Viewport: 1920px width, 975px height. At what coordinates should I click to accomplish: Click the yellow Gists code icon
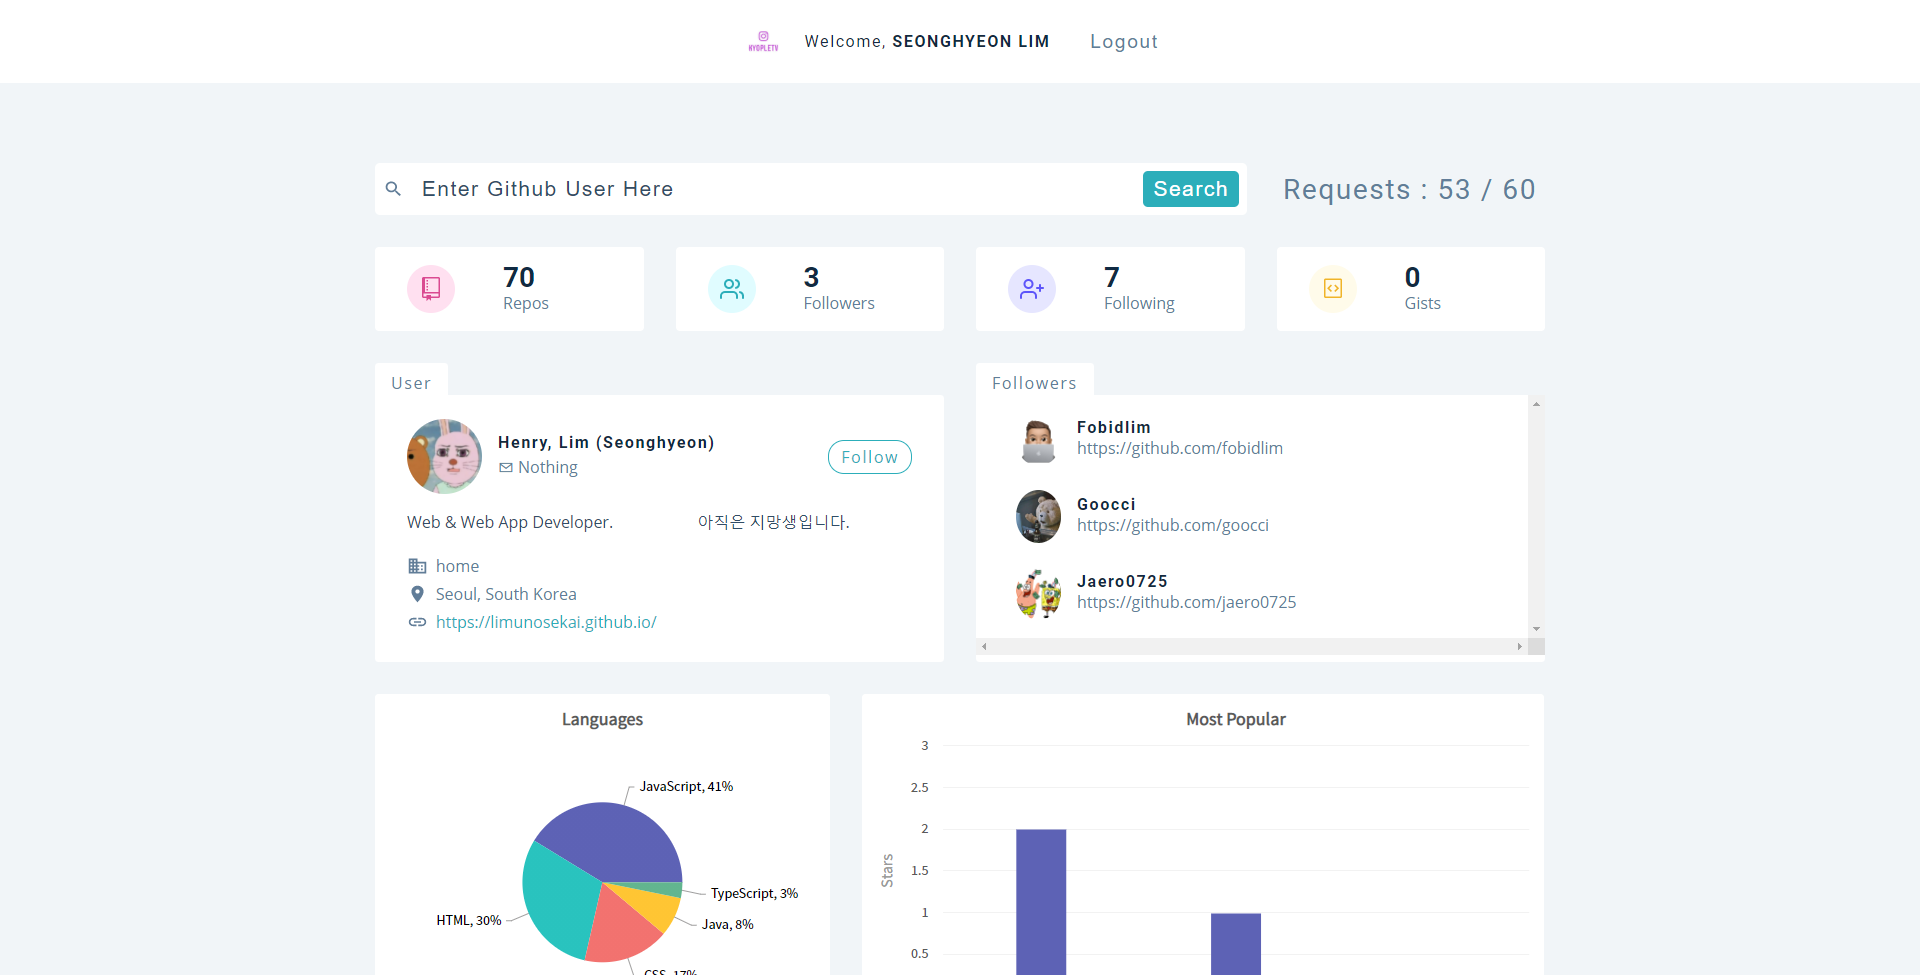[1333, 289]
